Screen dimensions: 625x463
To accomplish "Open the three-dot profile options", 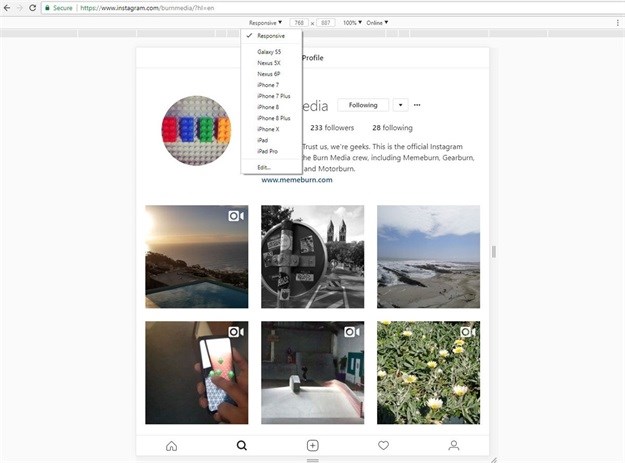I will point(417,105).
